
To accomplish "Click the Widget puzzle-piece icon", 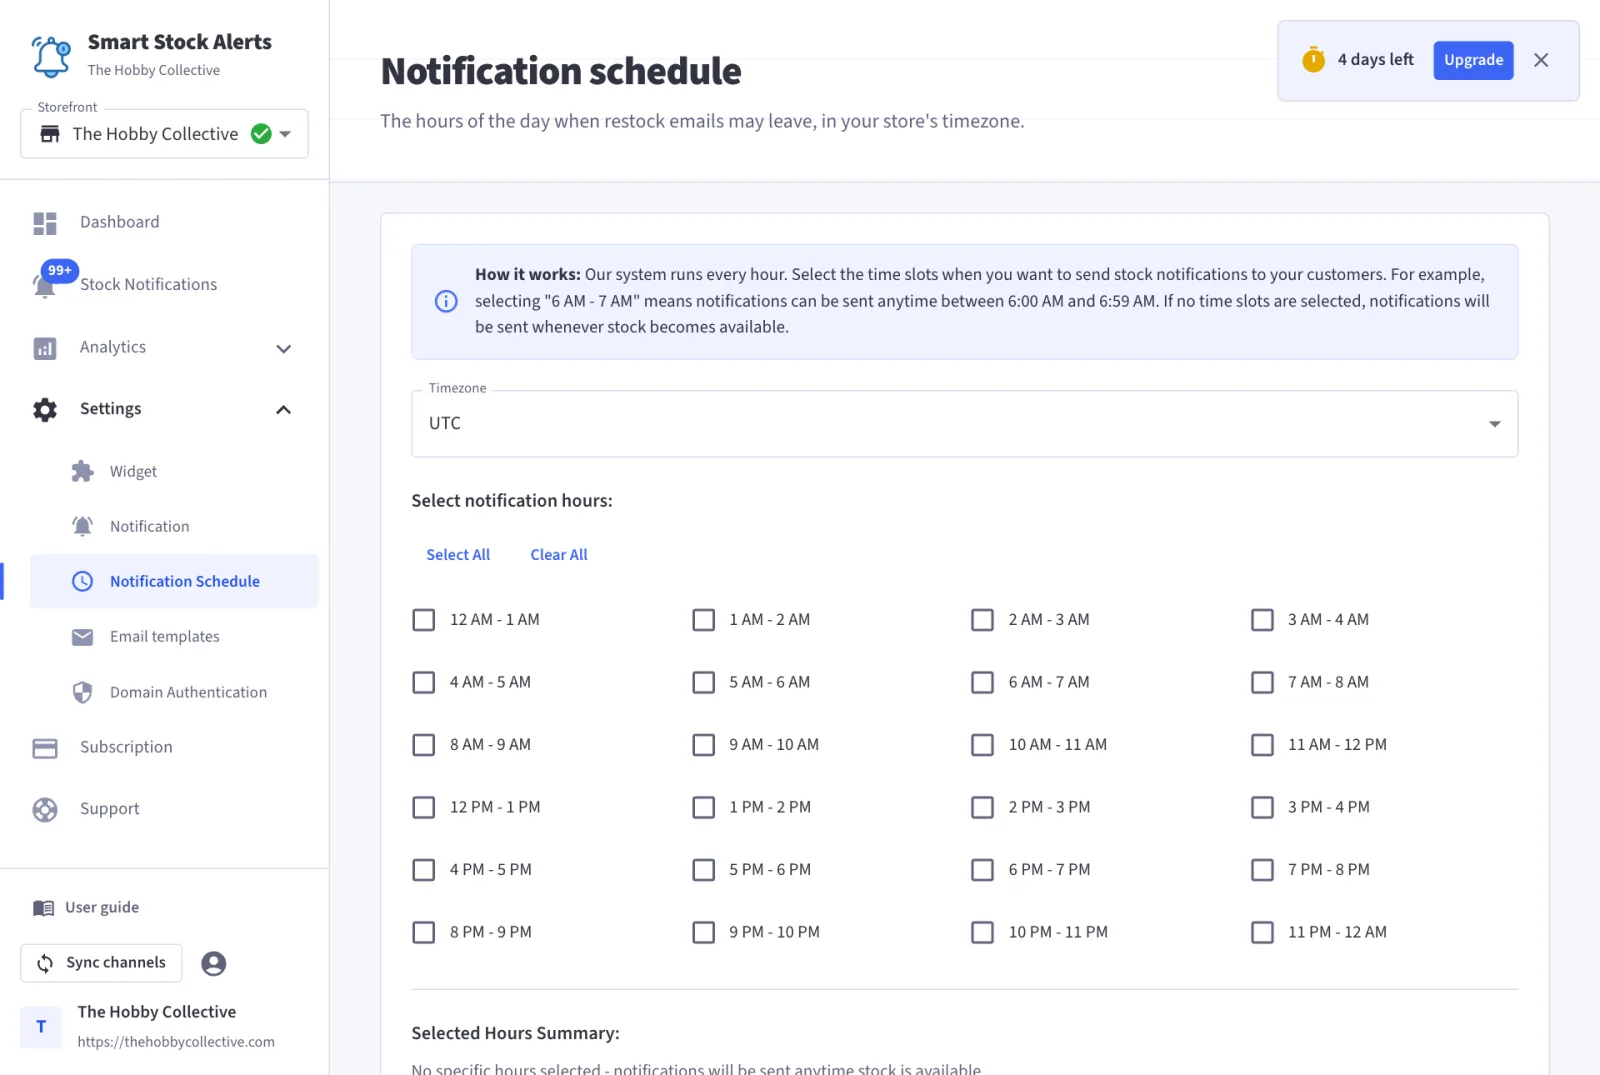I will 83,471.
